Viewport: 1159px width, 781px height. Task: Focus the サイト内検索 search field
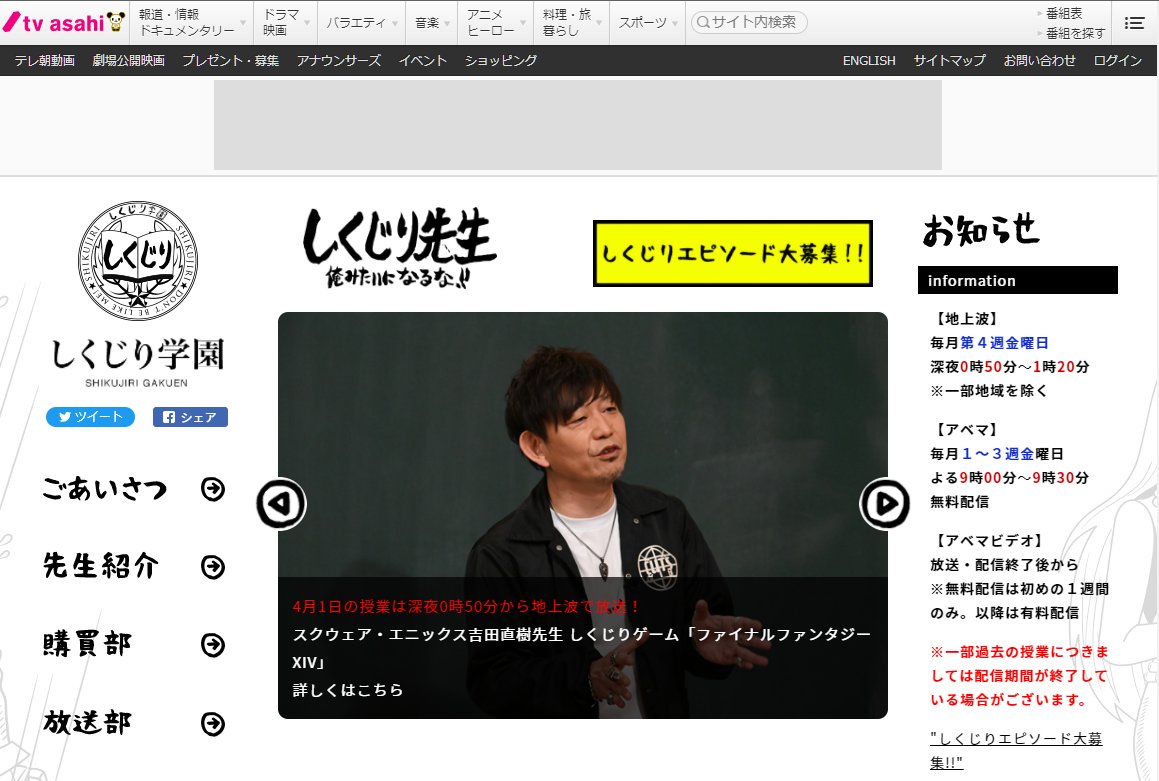click(749, 22)
